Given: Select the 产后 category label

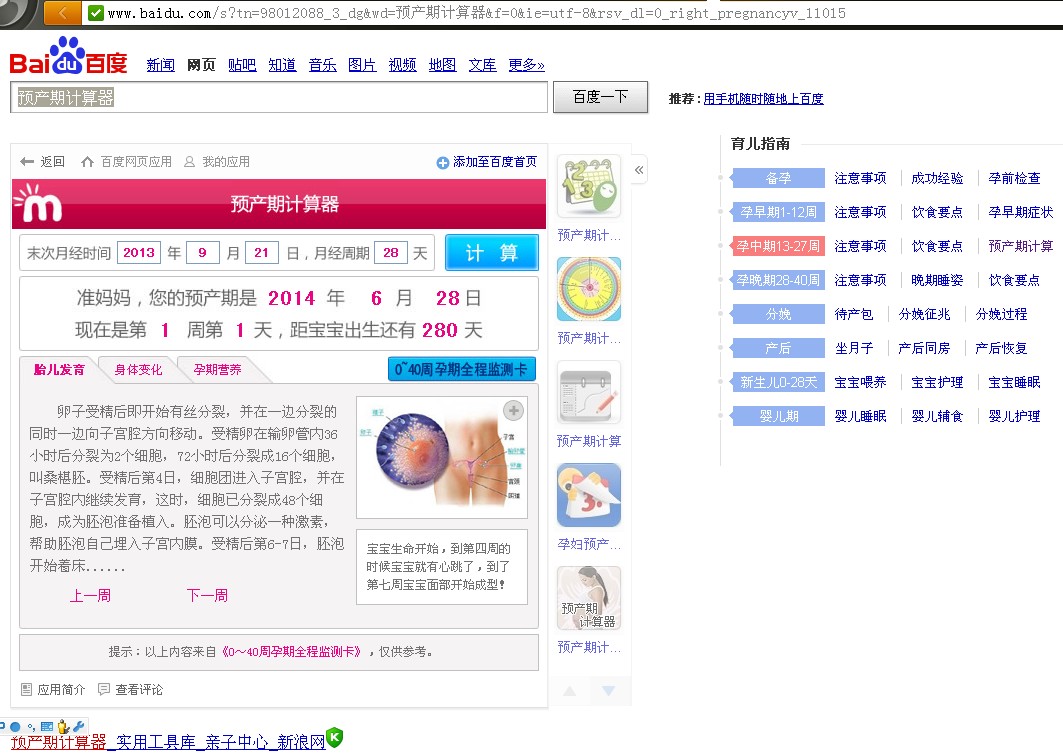Looking at the screenshot, I should 778,348.
